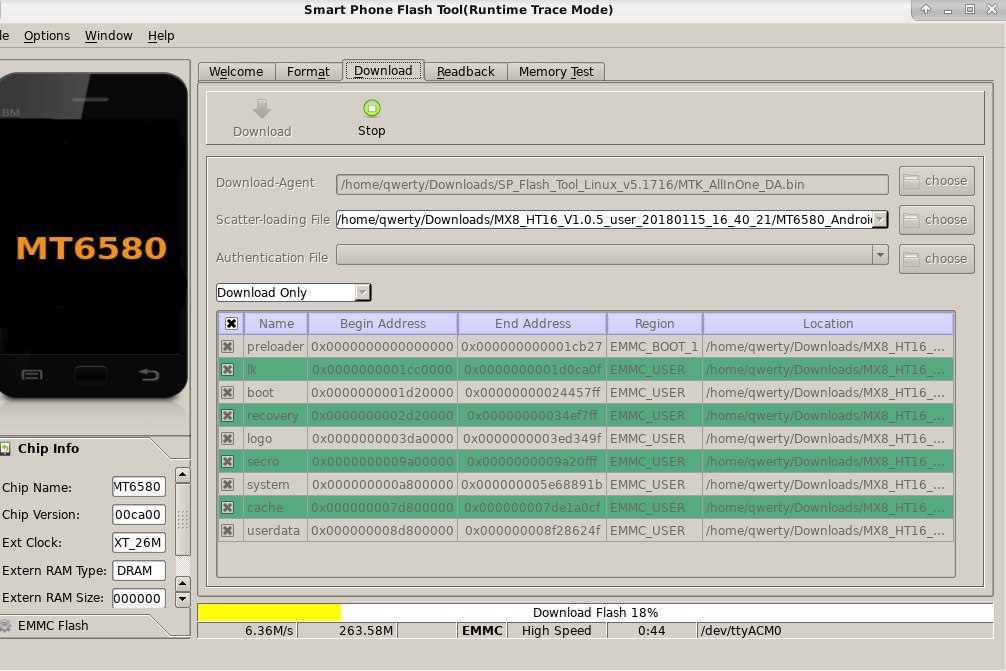Expand the Authentication File dropdown arrow
Viewport: 1006px width, 671px height.
tap(880, 255)
